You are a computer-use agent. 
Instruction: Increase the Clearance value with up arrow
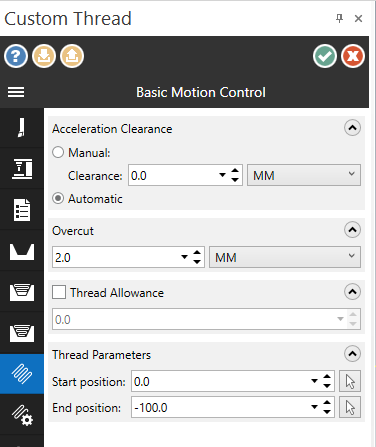point(235,170)
